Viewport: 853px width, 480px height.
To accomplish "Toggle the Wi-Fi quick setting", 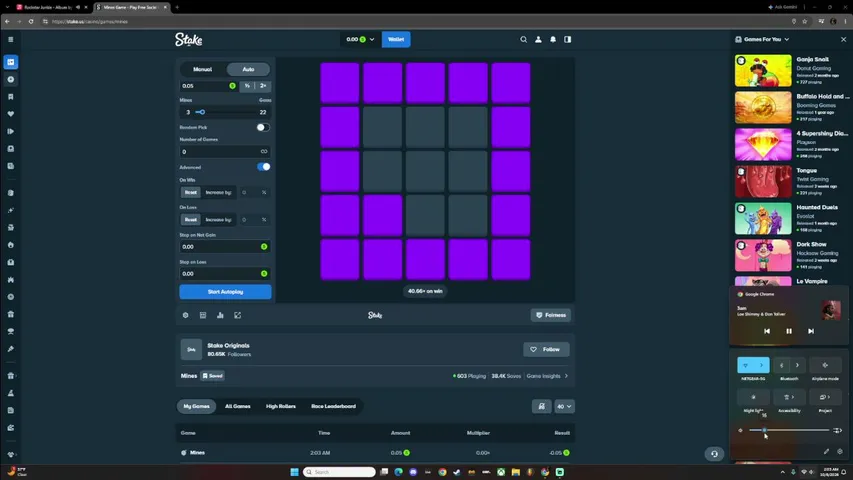I will pos(745,365).
